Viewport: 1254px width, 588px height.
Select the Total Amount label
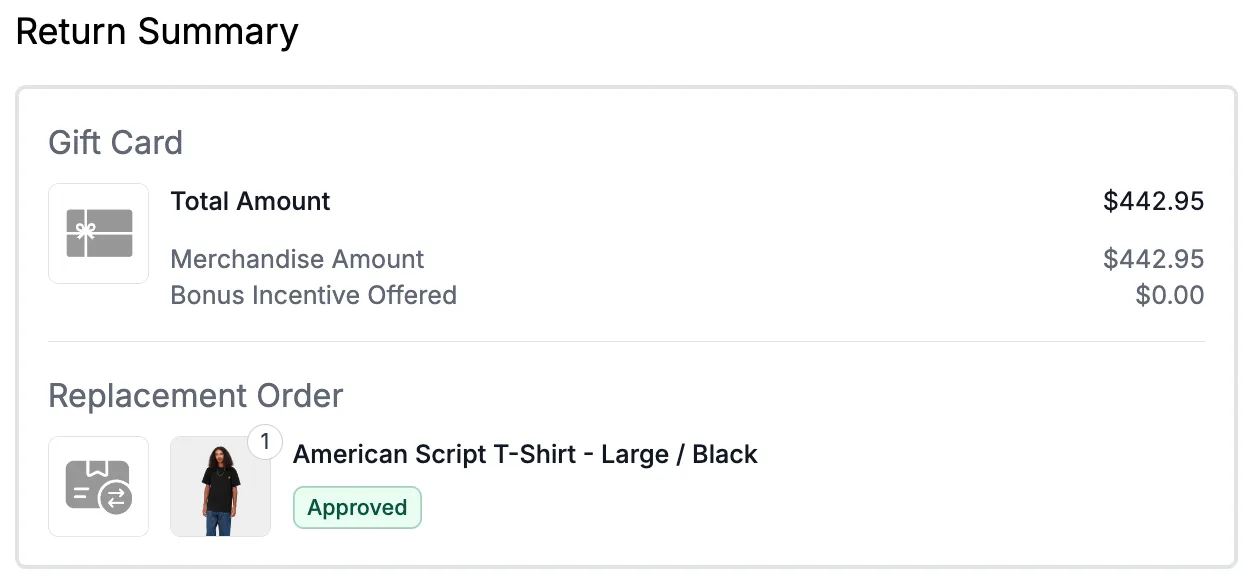click(x=250, y=201)
